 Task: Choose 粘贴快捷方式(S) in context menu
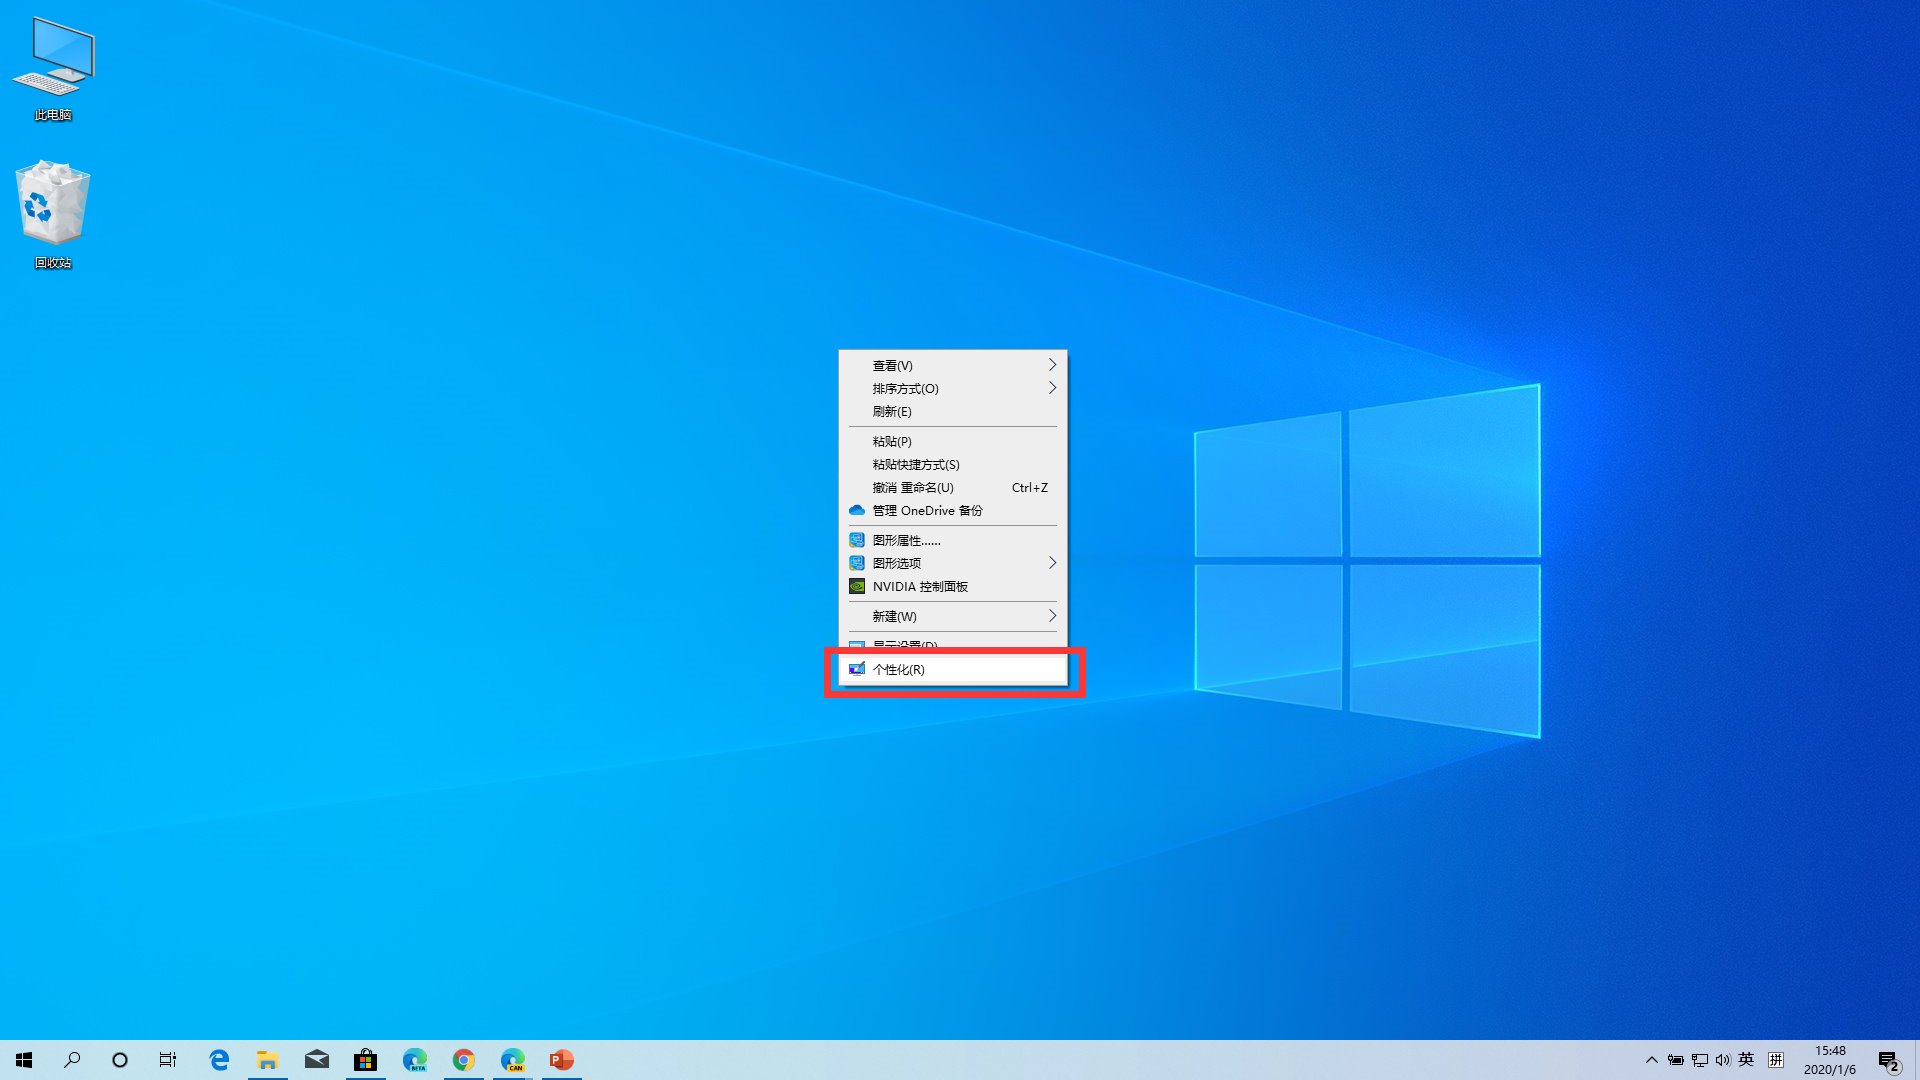(x=952, y=464)
